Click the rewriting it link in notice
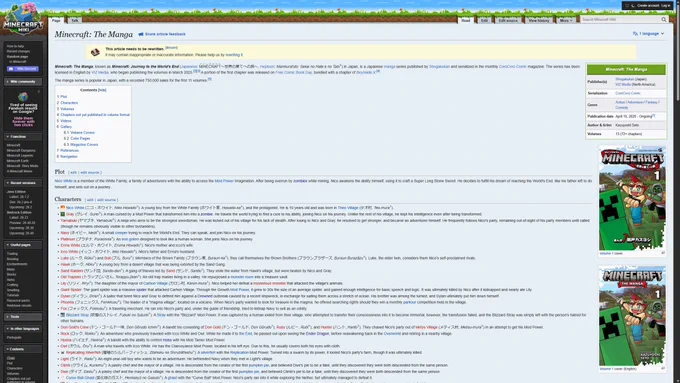Image resolution: width=680 pixels, height=383 pixels. (233, 55)
